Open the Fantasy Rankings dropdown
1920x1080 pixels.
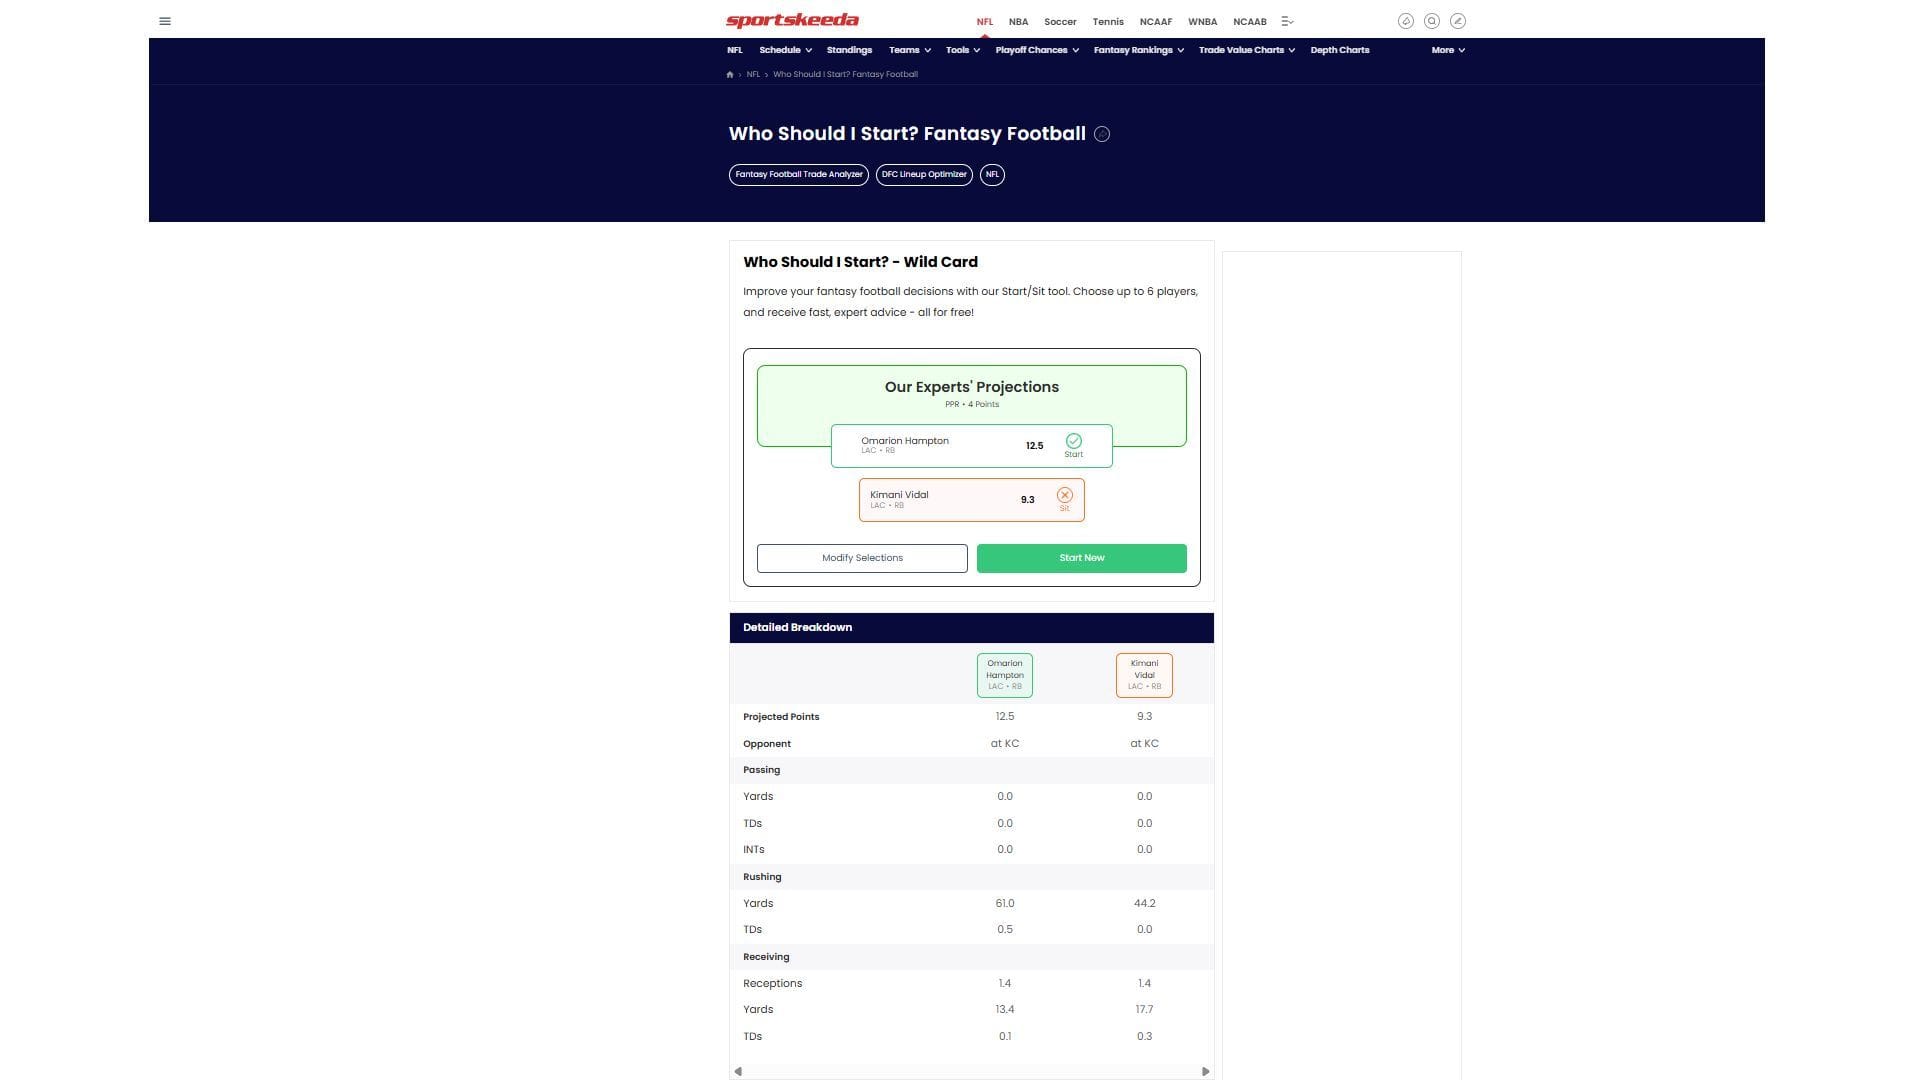pyautogui.click(x=1138, y=50)
